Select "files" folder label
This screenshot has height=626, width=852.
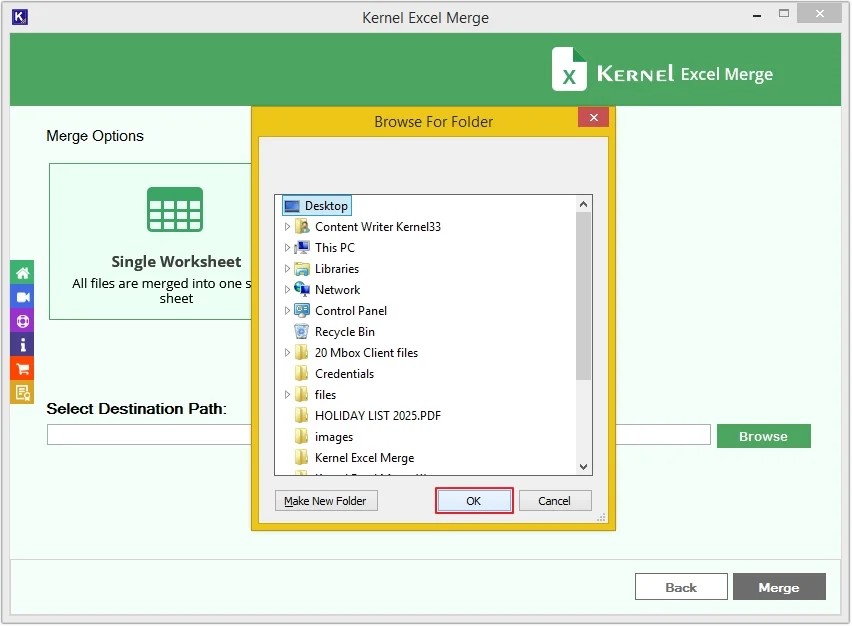[x=325, y=395]
